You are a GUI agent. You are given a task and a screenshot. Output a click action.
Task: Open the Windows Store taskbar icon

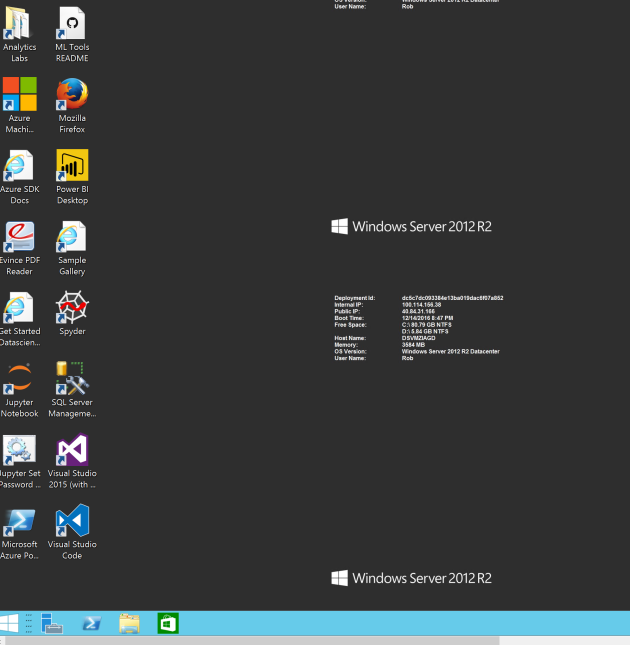(168, 623)
